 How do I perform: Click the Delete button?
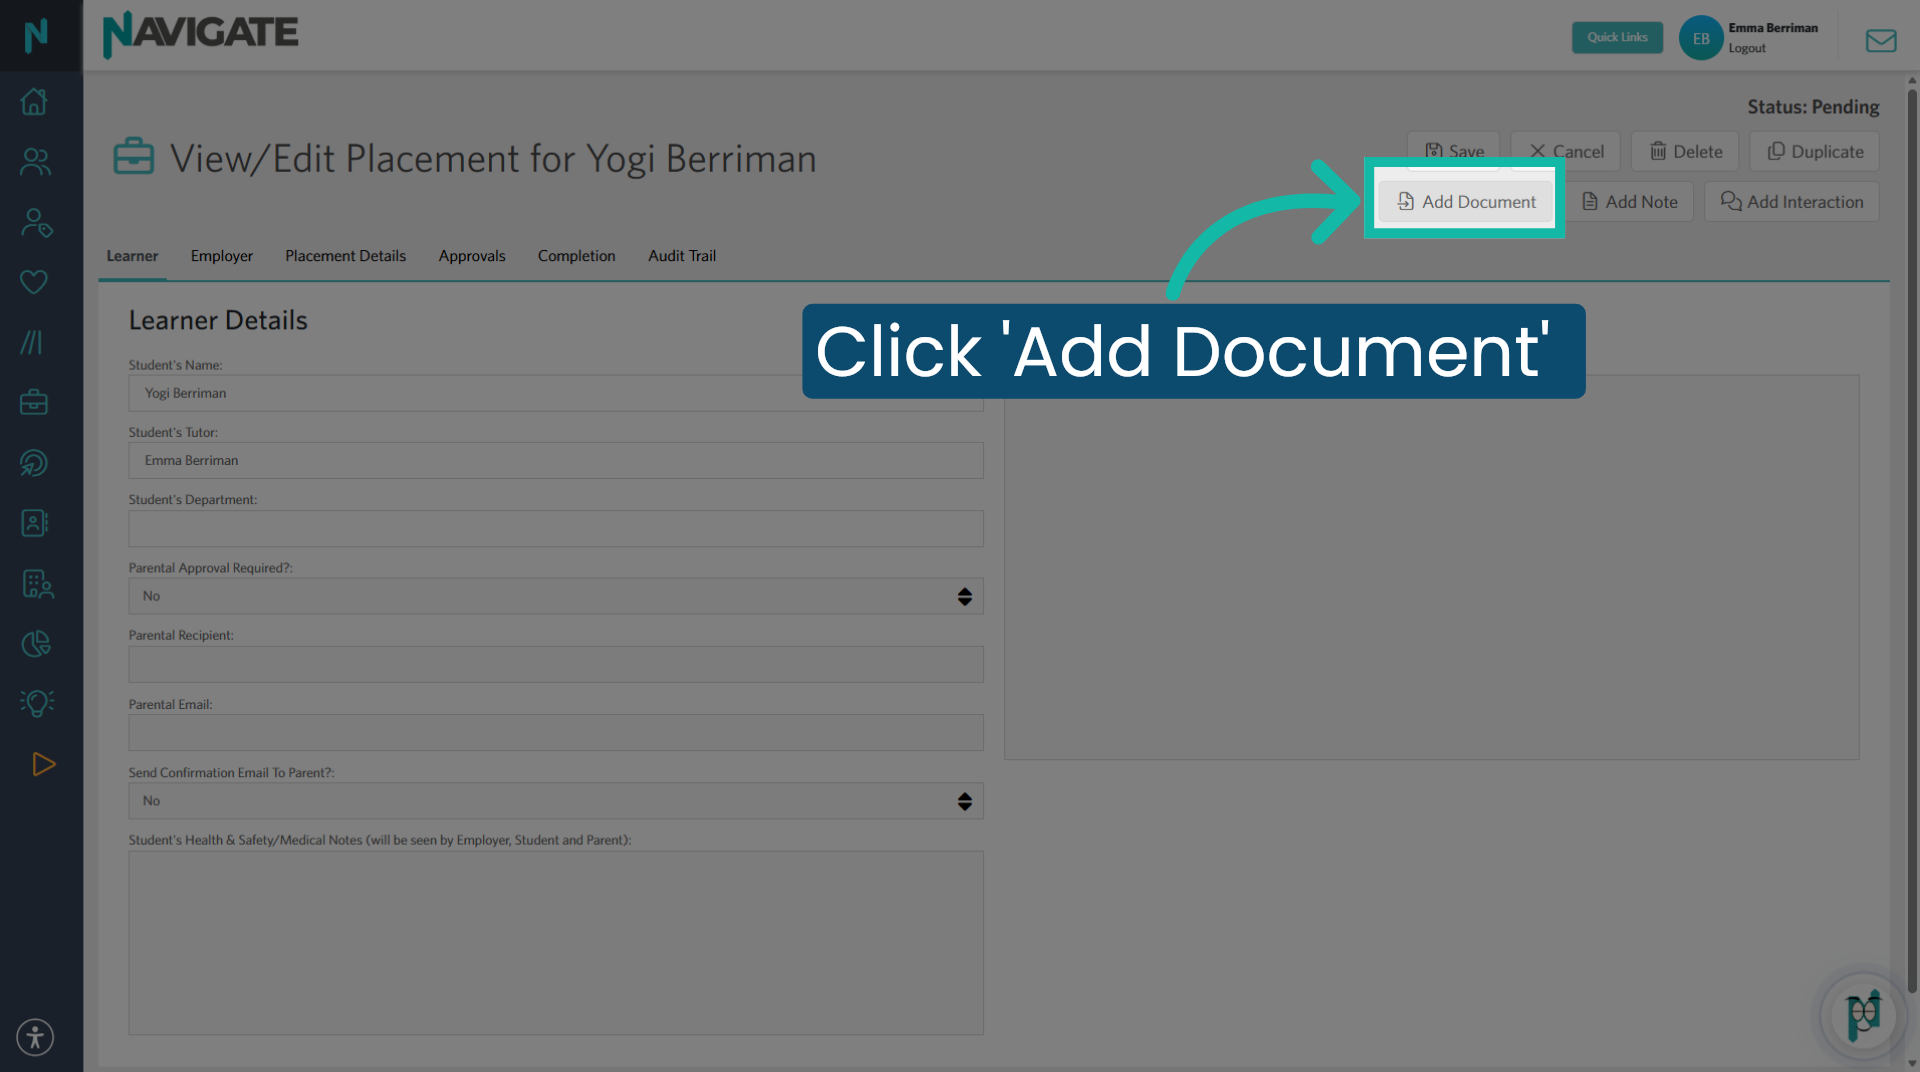1685,151
